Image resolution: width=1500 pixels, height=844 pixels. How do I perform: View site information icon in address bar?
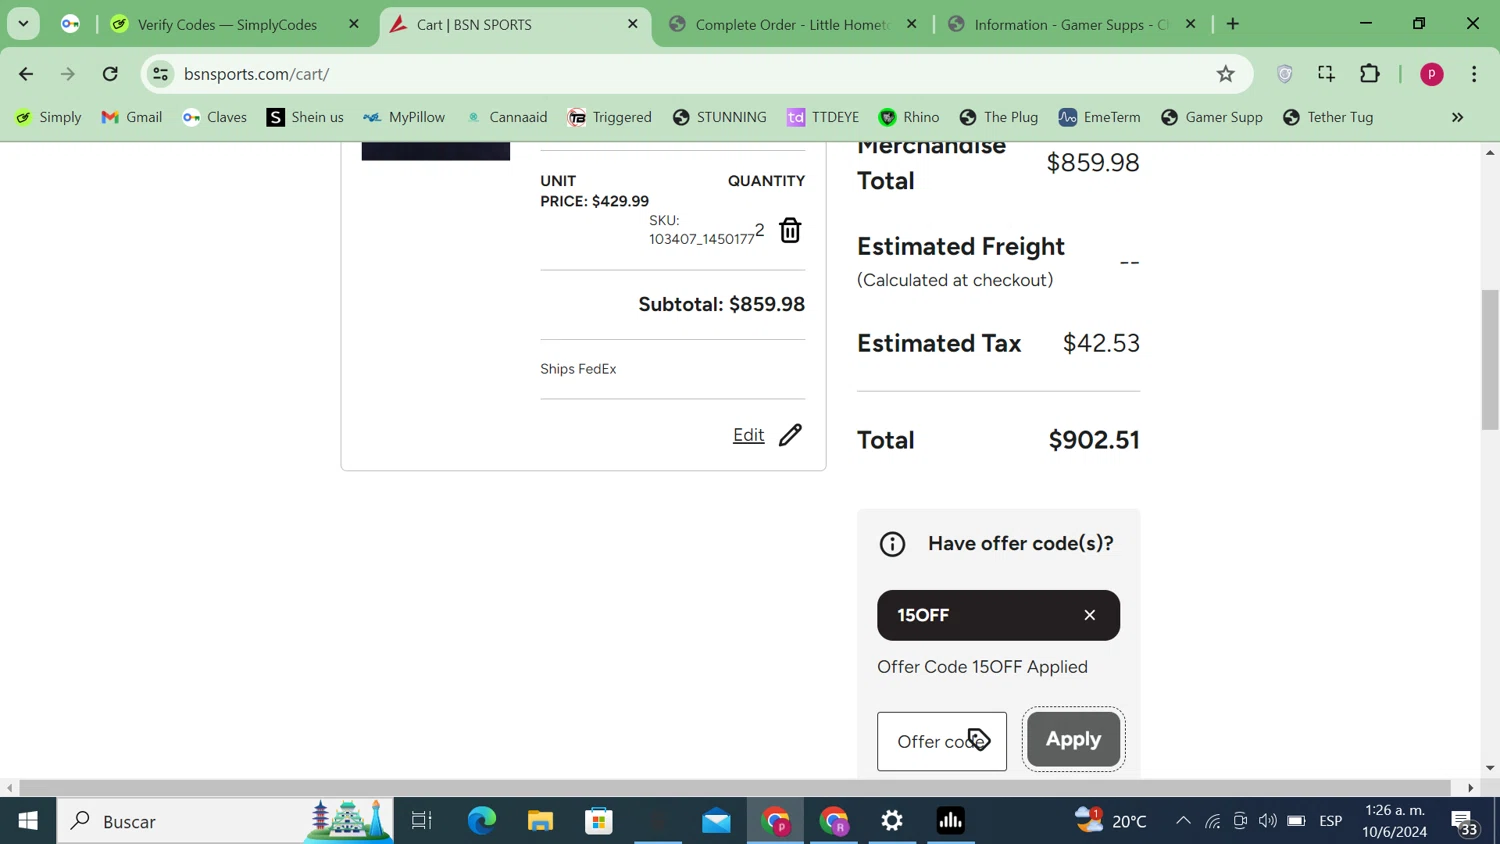coord(160,74)
